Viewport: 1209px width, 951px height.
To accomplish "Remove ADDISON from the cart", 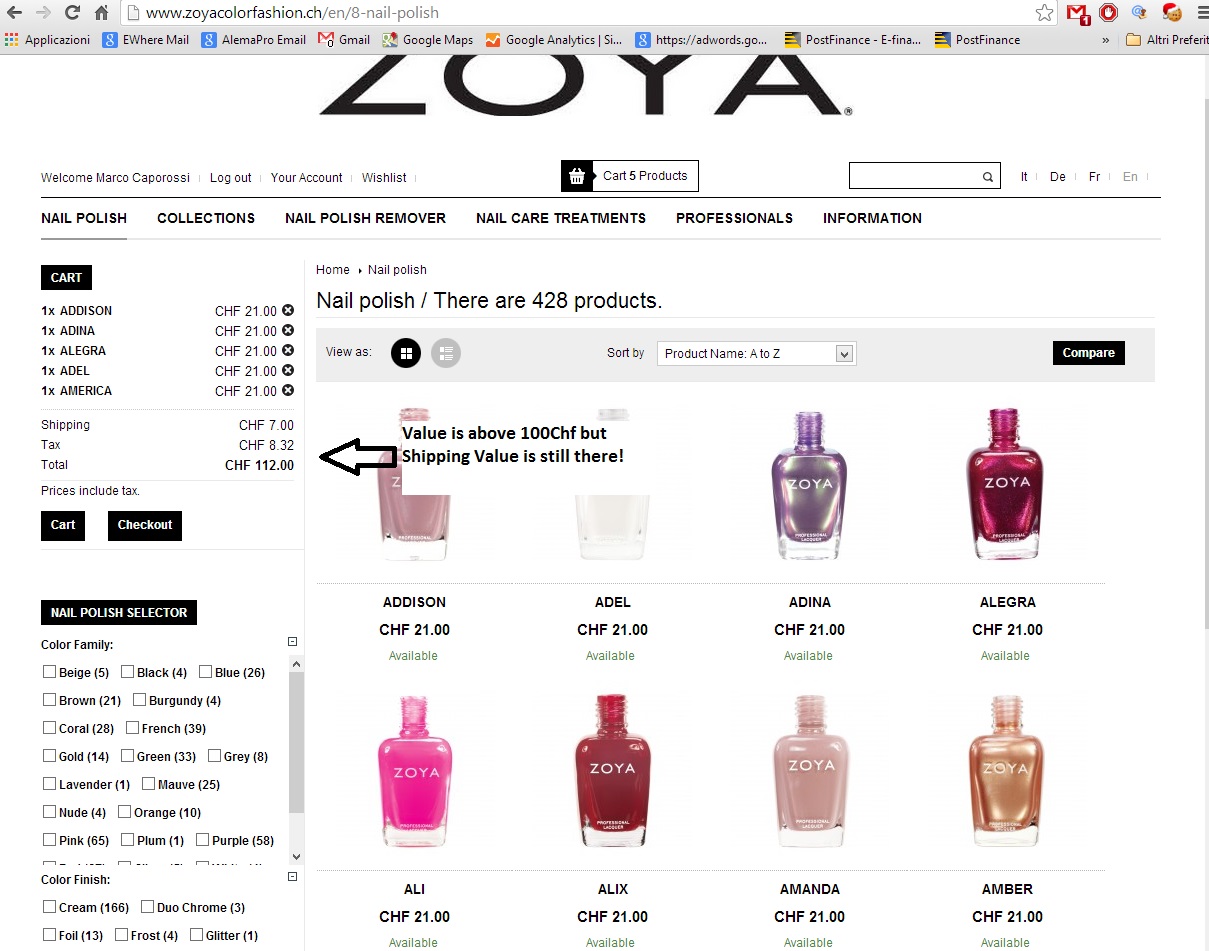I will tap(288, 310).
